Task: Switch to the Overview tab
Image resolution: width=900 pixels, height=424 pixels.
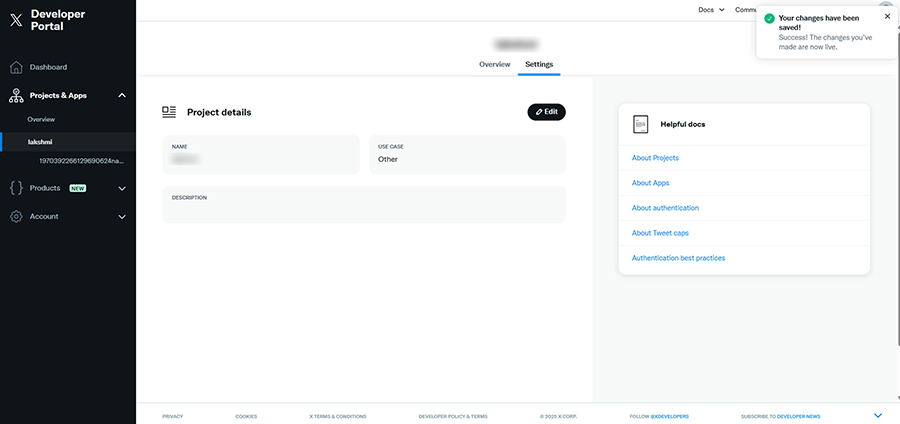Action: point(495,64)
